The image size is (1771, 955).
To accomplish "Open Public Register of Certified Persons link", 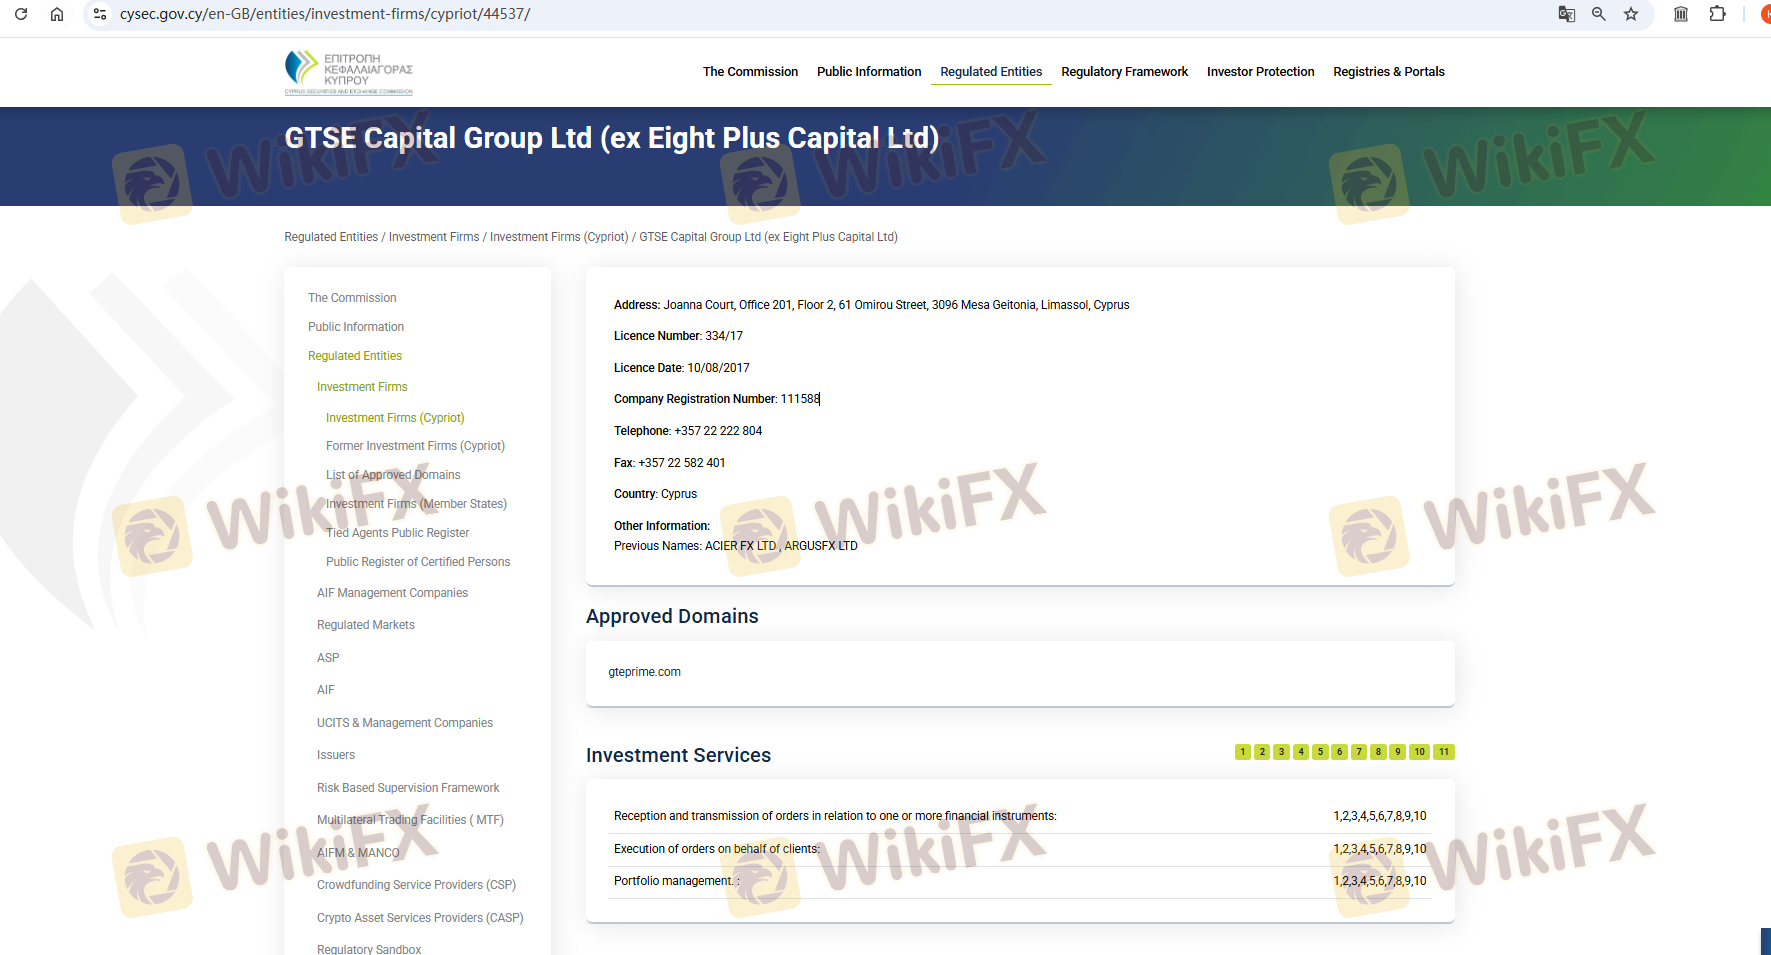I will click(x=418, y=562).
